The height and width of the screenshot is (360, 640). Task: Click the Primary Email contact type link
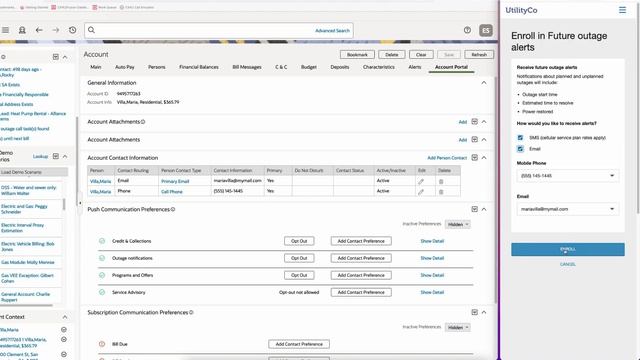click(175, 181)
